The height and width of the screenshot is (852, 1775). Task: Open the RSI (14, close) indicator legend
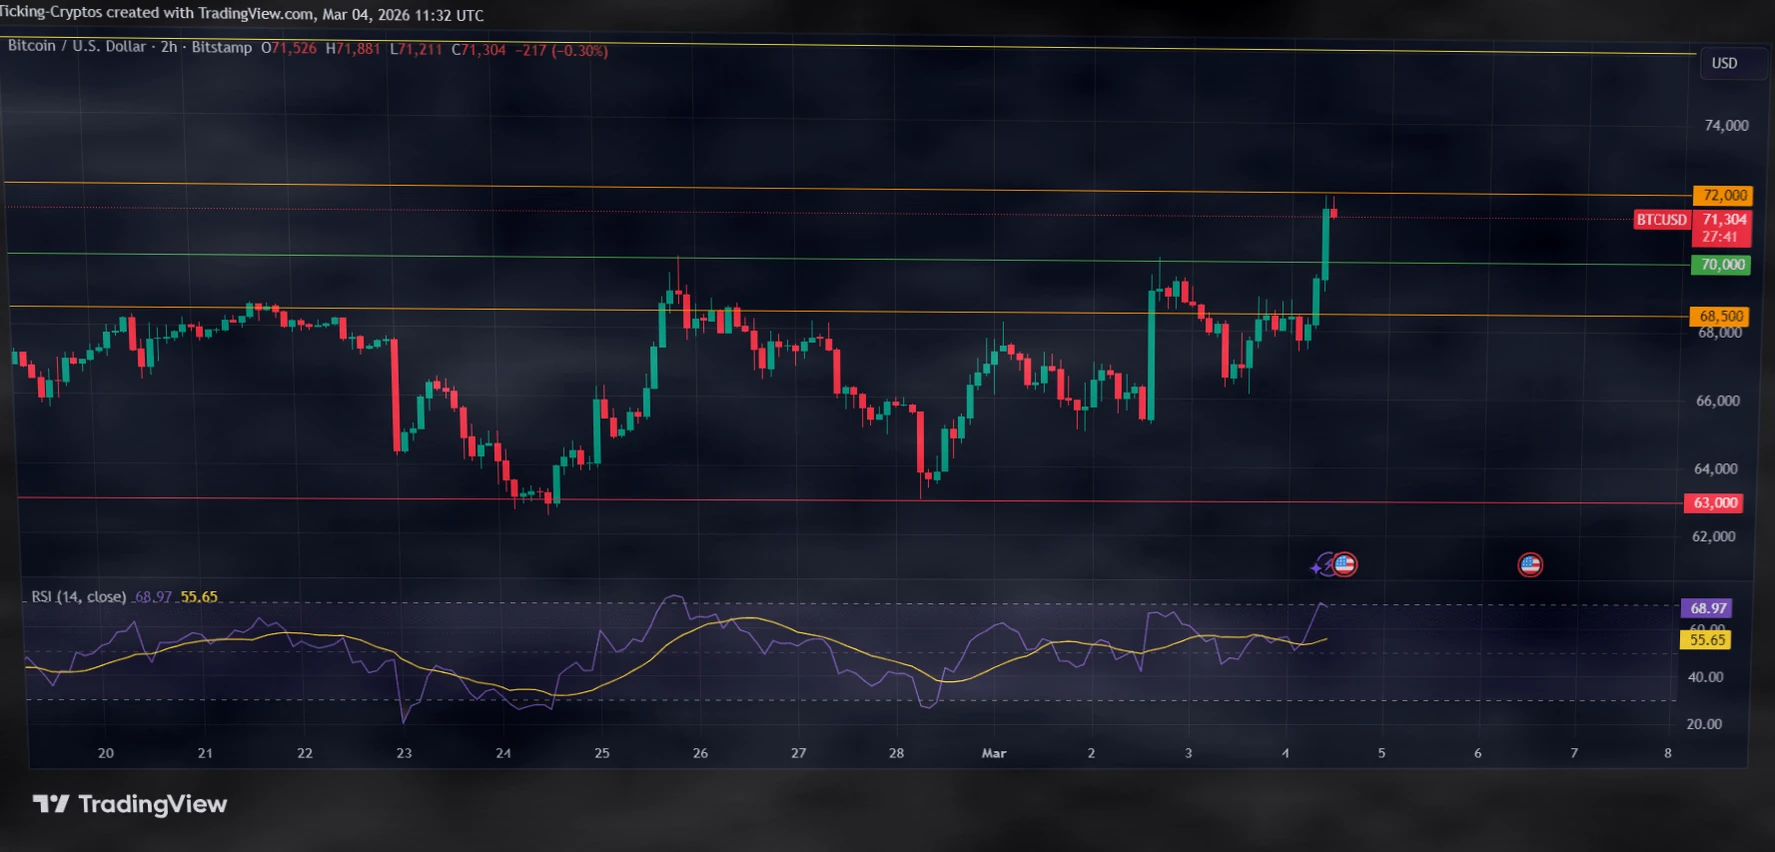click(x=78, y=597)
